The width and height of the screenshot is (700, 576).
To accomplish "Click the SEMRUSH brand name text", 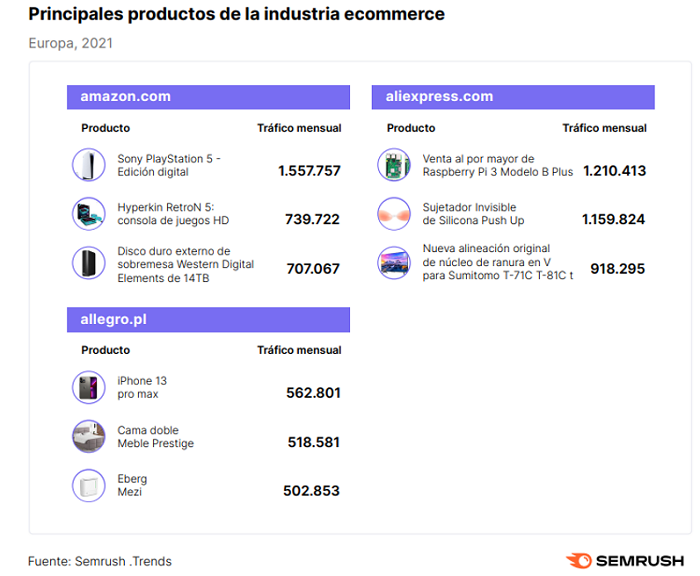I will [x=640, y=561].
